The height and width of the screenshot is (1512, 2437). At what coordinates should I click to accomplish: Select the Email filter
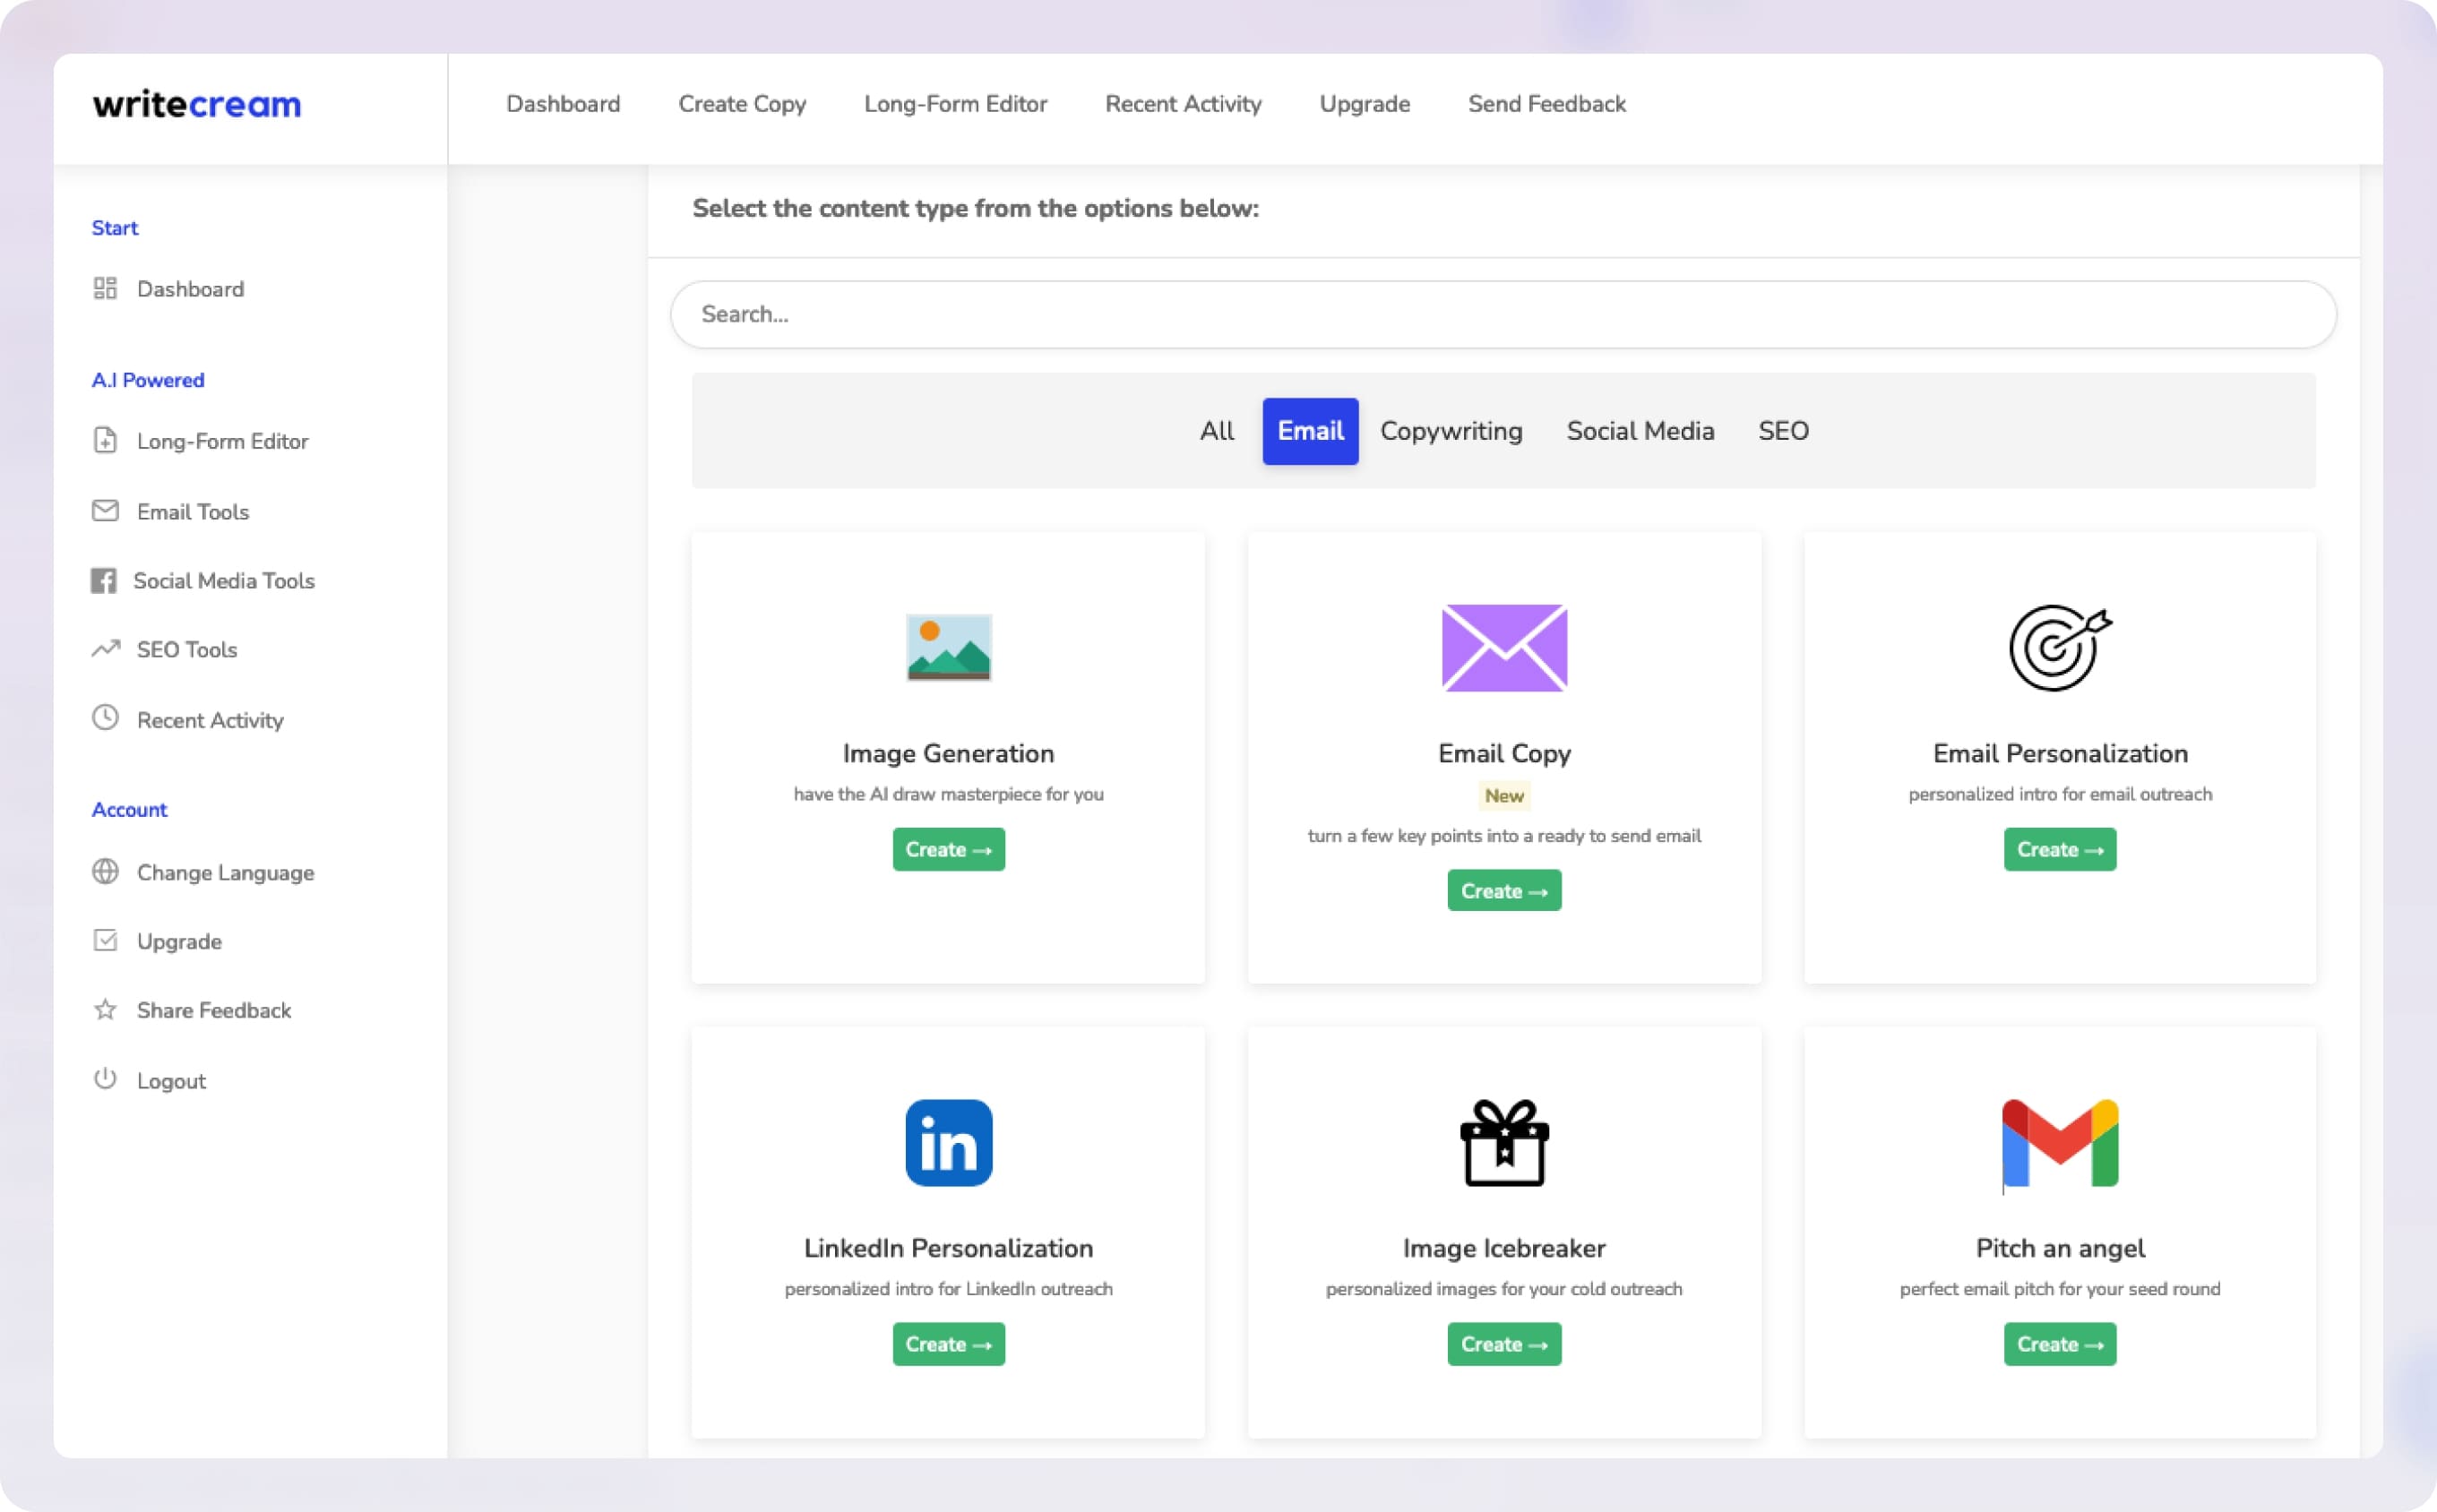(1309, 431)
